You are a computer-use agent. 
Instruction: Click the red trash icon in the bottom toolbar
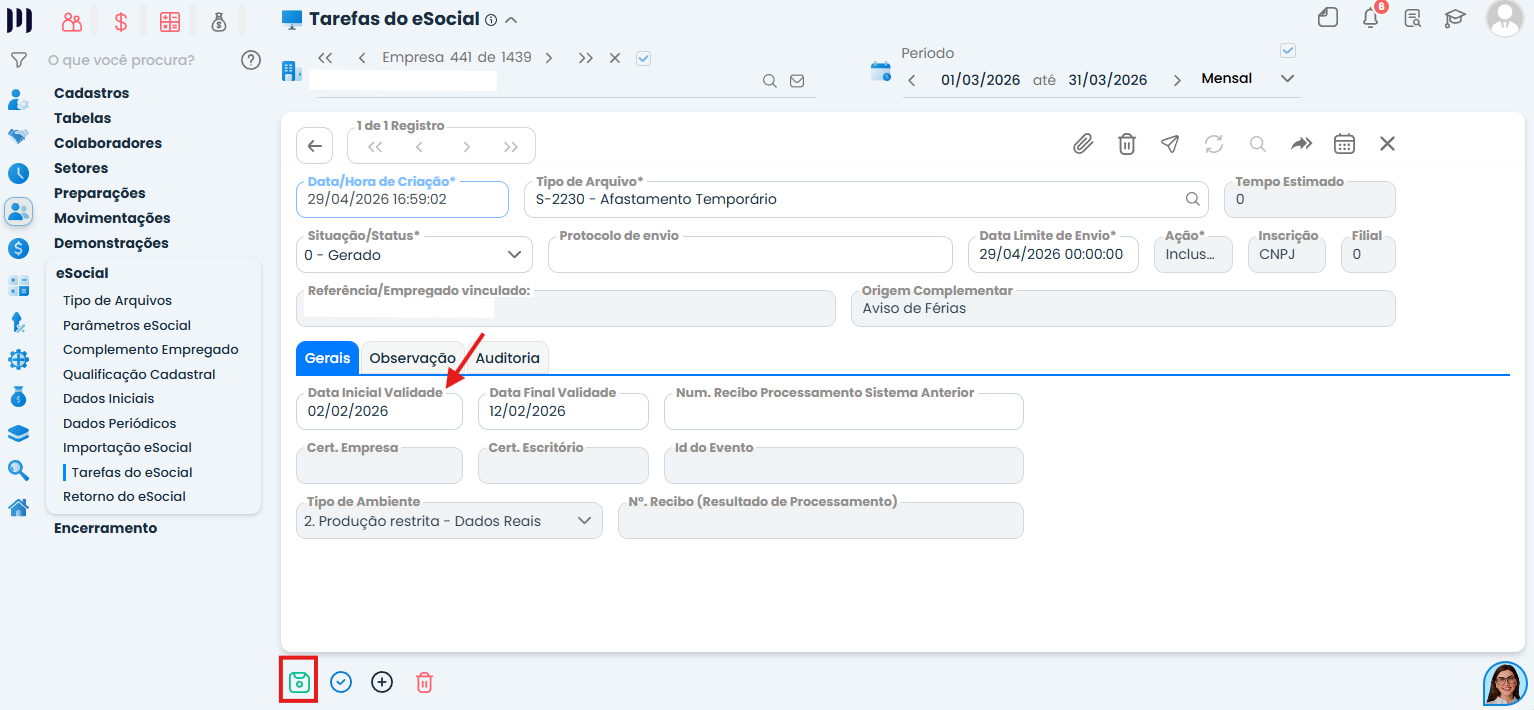pyautogui.click(x=424, y=682)
